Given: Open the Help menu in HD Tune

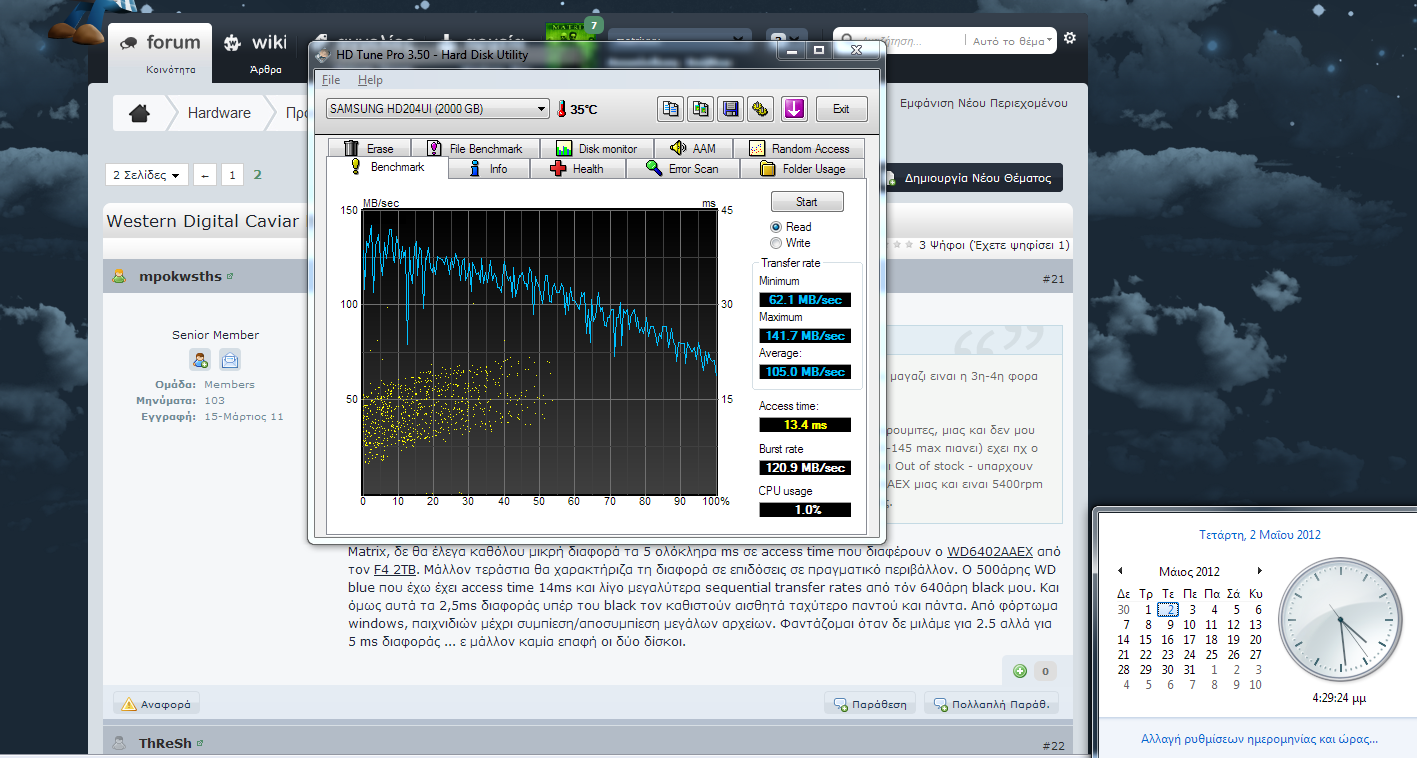Looking at the screenshot, I should pos(370,80).
